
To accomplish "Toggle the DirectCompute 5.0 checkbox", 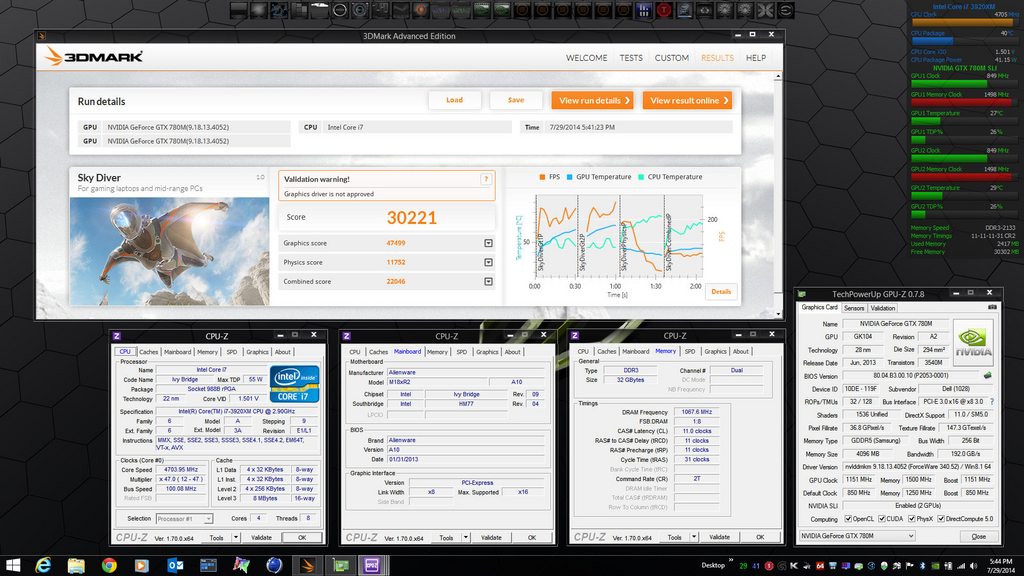I will coord(941,519).
